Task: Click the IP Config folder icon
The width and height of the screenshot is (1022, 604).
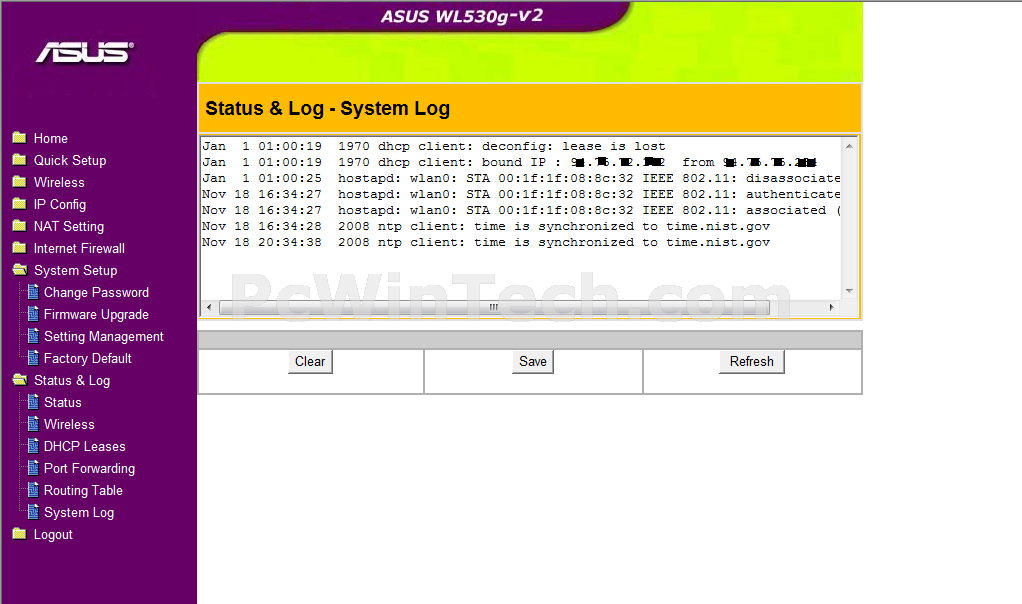Action: 20,204
